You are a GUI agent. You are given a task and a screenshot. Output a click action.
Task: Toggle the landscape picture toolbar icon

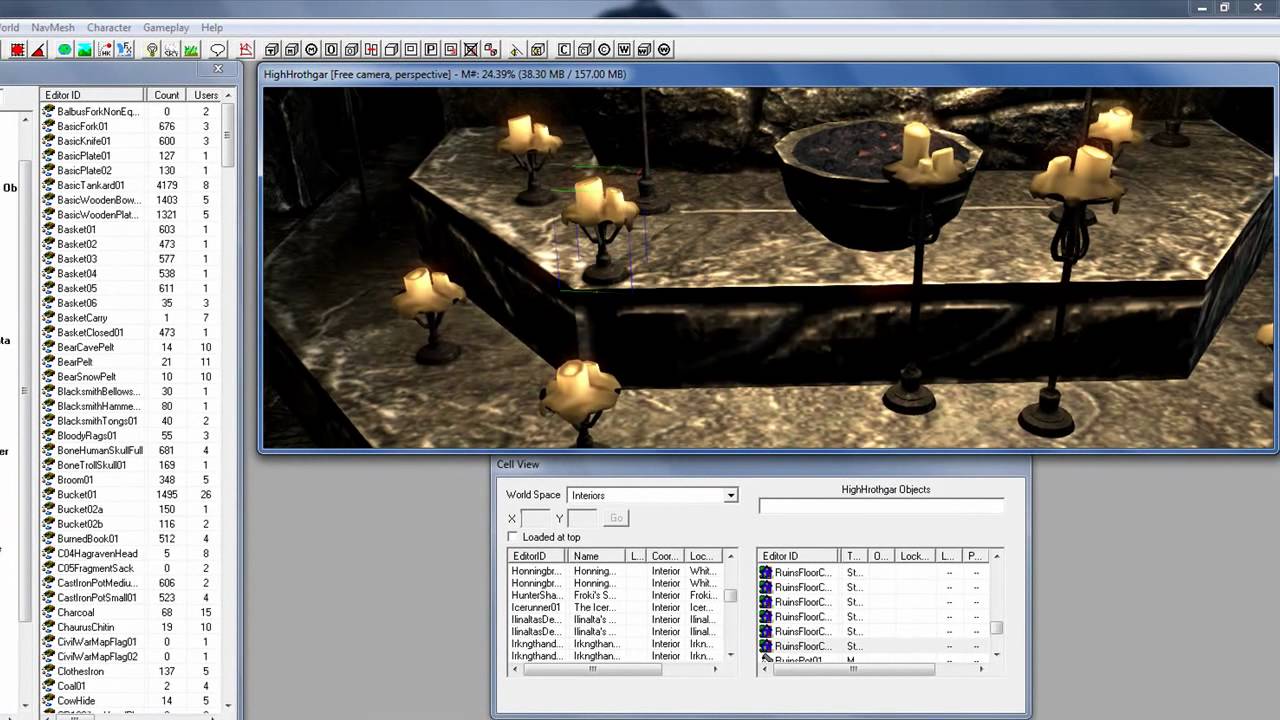[85, 49]
